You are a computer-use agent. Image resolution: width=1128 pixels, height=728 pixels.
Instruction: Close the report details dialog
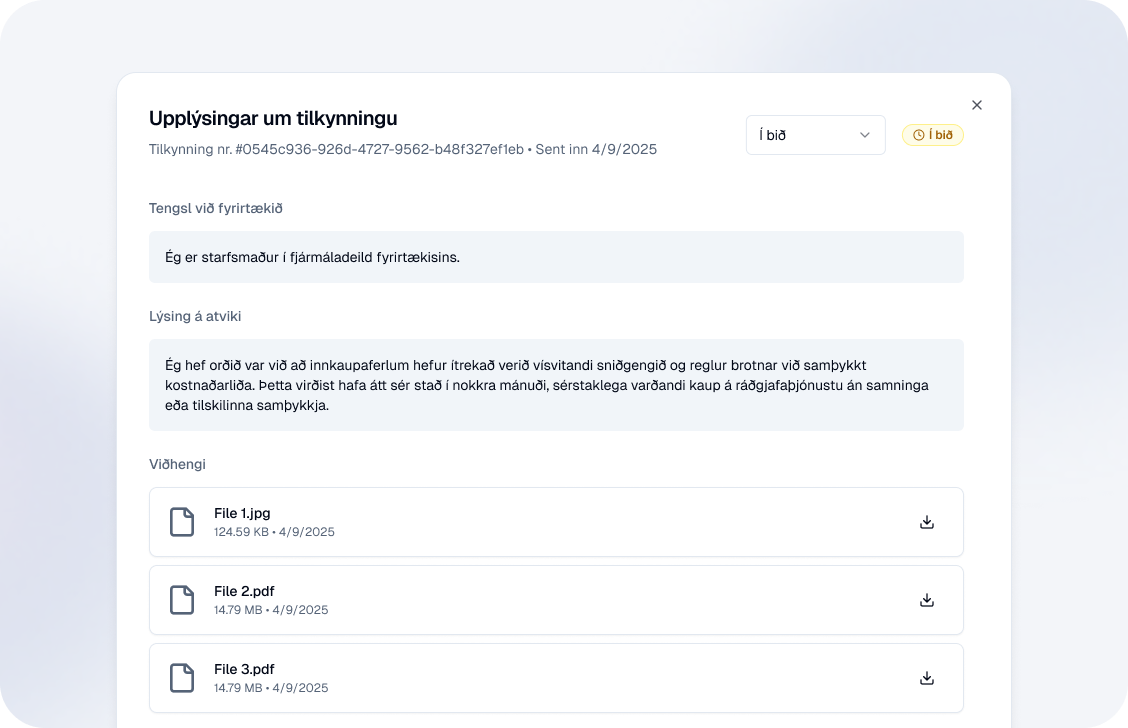pyautogui.click(x=977, y=105)
